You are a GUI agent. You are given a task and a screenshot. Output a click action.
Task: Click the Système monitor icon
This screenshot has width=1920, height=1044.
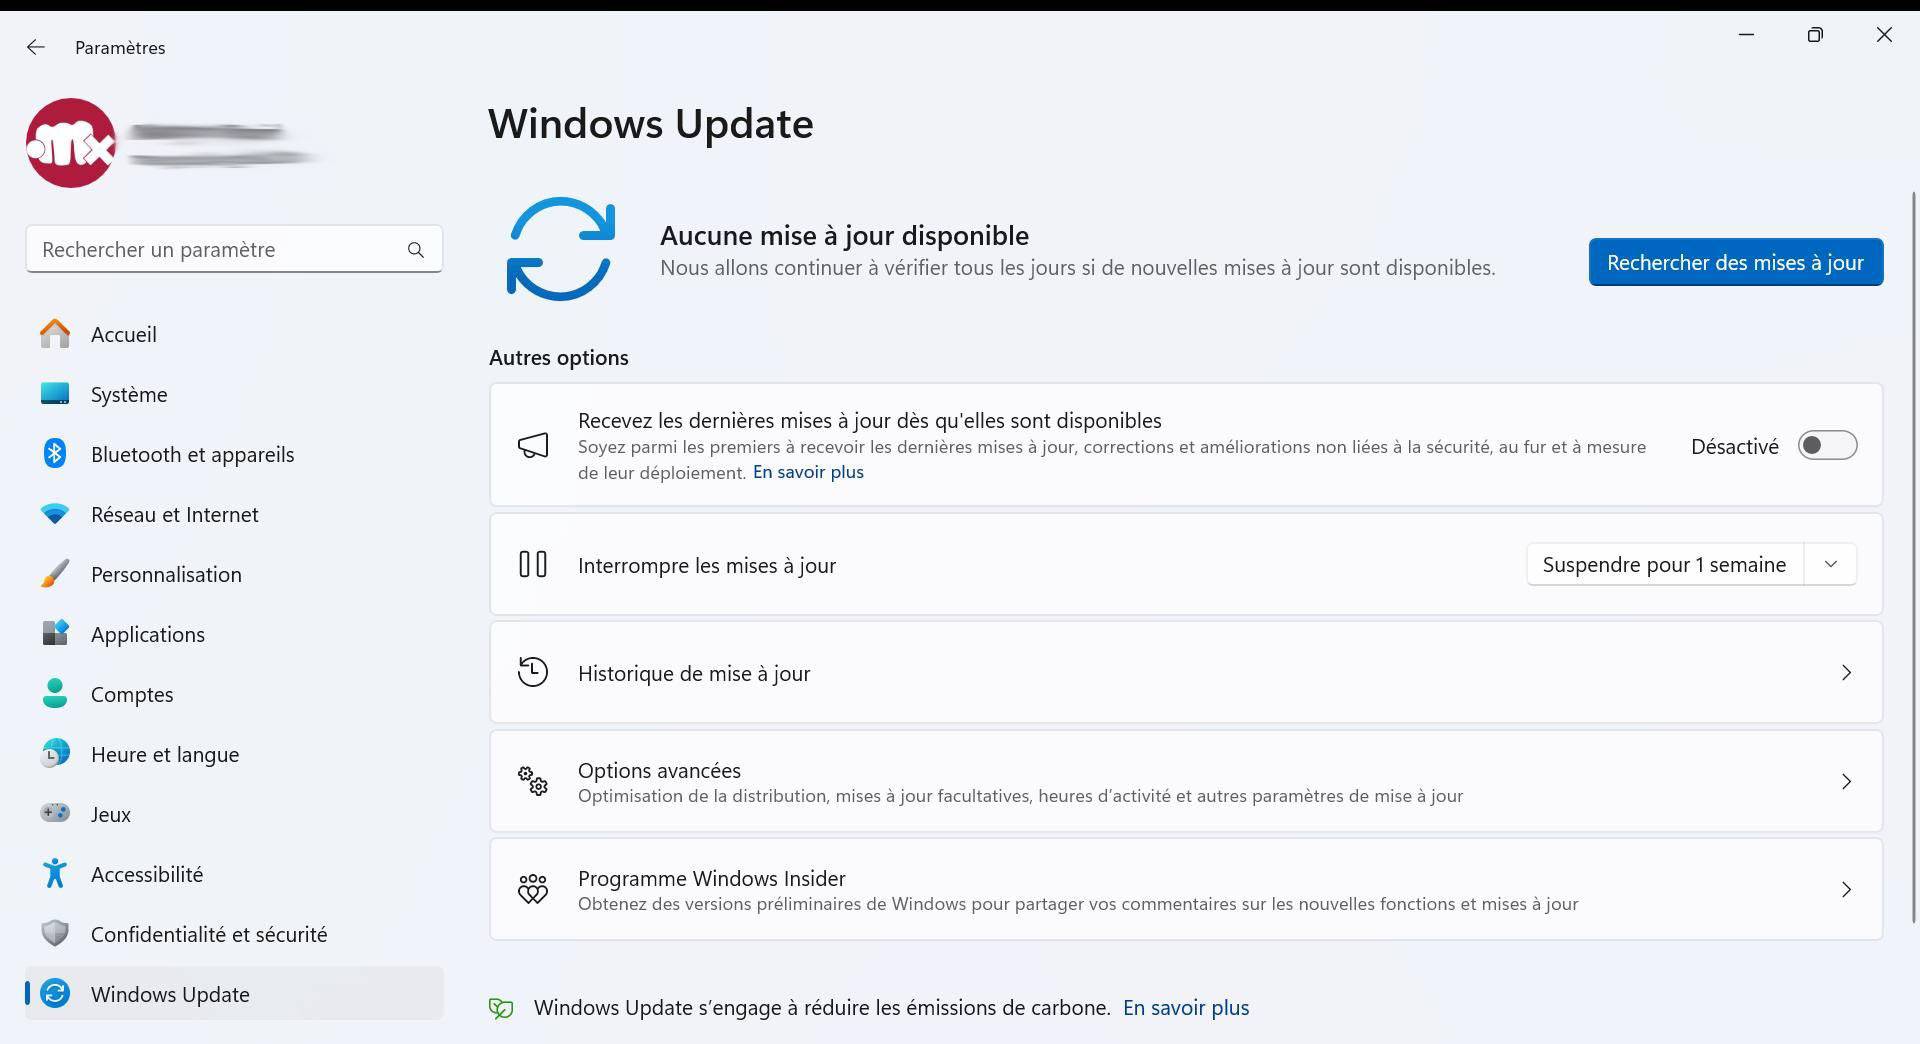[x=55, y=394]
